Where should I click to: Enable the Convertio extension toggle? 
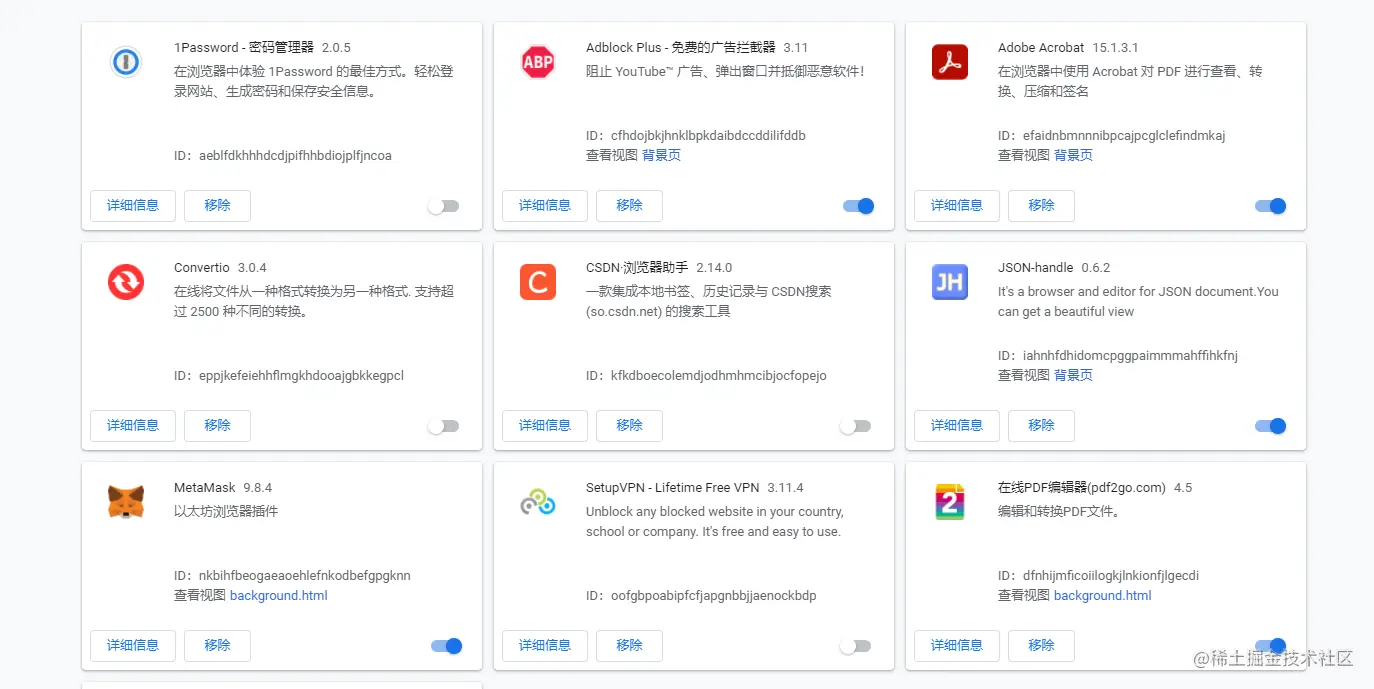443,426
